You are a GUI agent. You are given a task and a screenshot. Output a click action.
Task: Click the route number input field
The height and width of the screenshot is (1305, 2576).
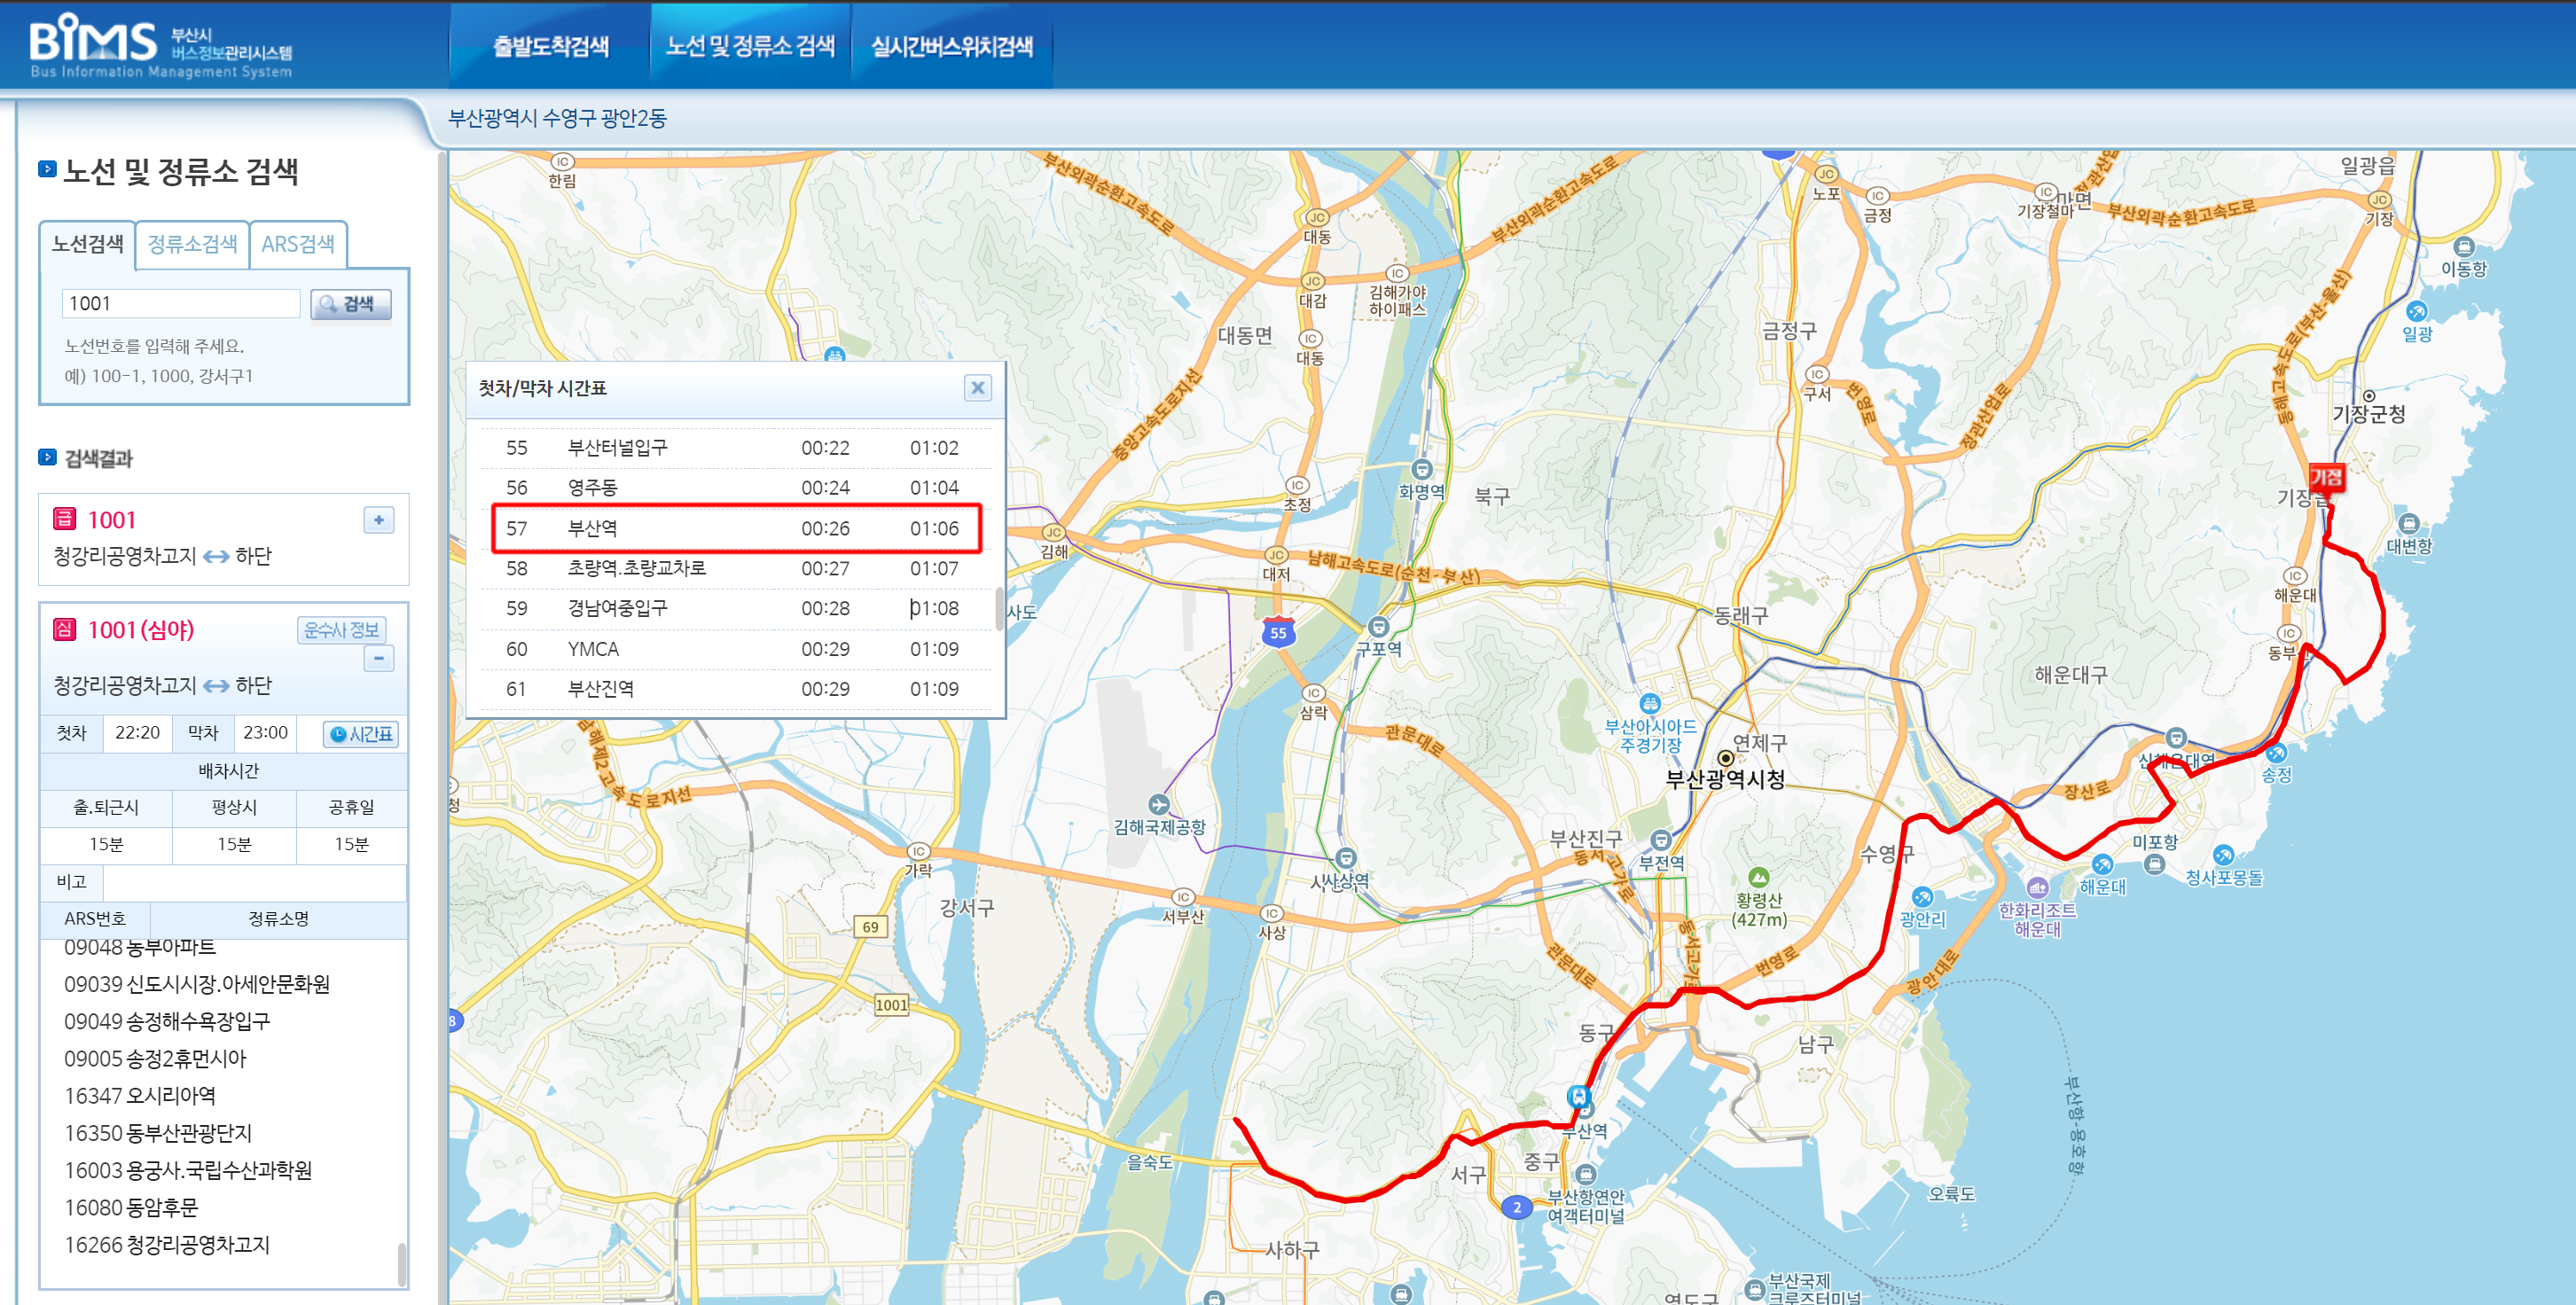180,304
